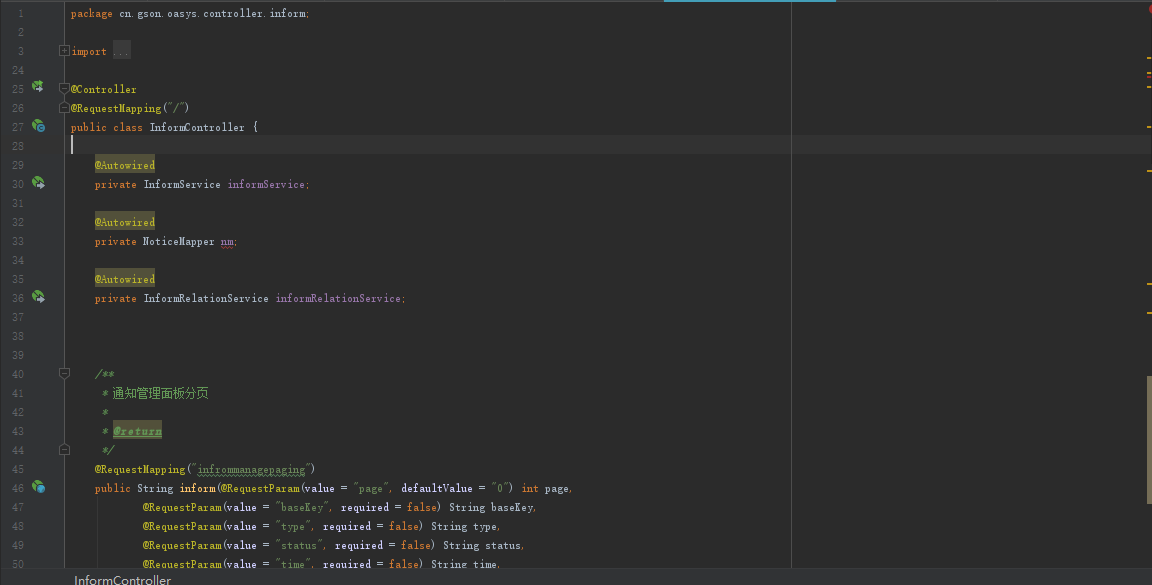The width and height of the screenshot is (1152, 585).
Task: Open autowired dependency icon for informRelationService
Action: (37, 296)
